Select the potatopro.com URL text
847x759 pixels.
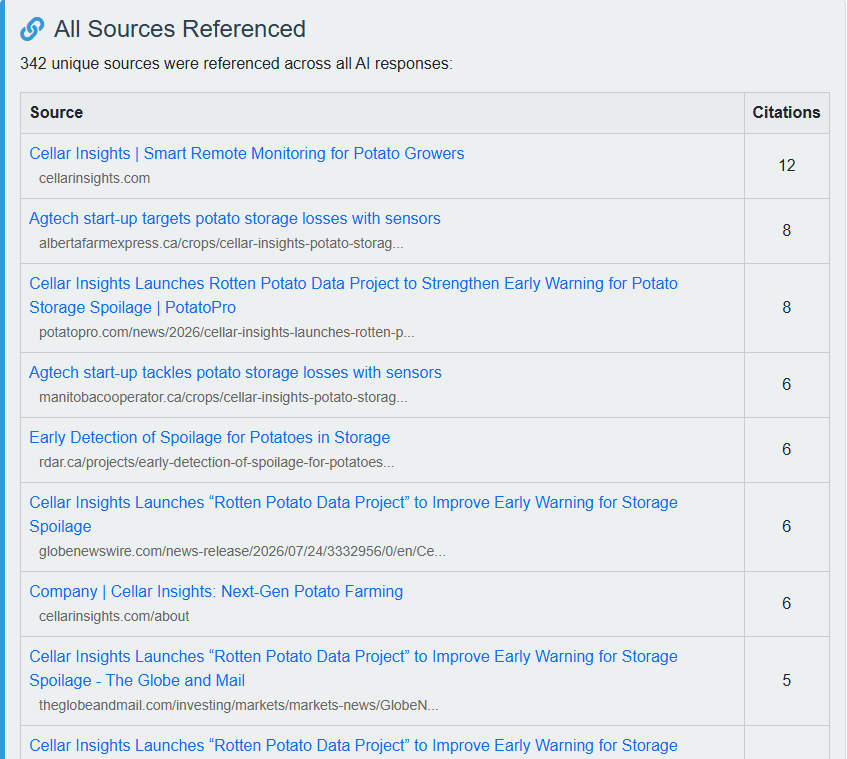coord(226,332)
